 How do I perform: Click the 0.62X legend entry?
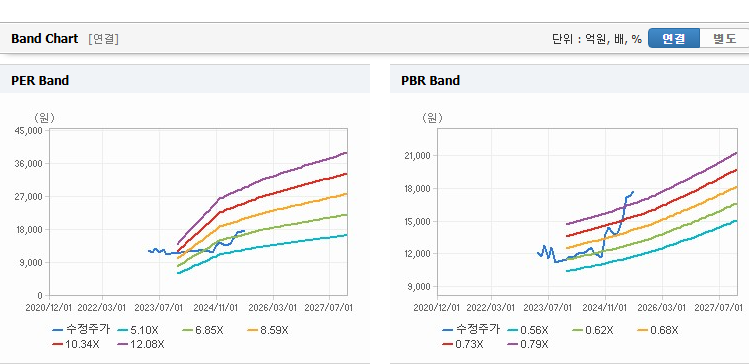tap(593, 330)
